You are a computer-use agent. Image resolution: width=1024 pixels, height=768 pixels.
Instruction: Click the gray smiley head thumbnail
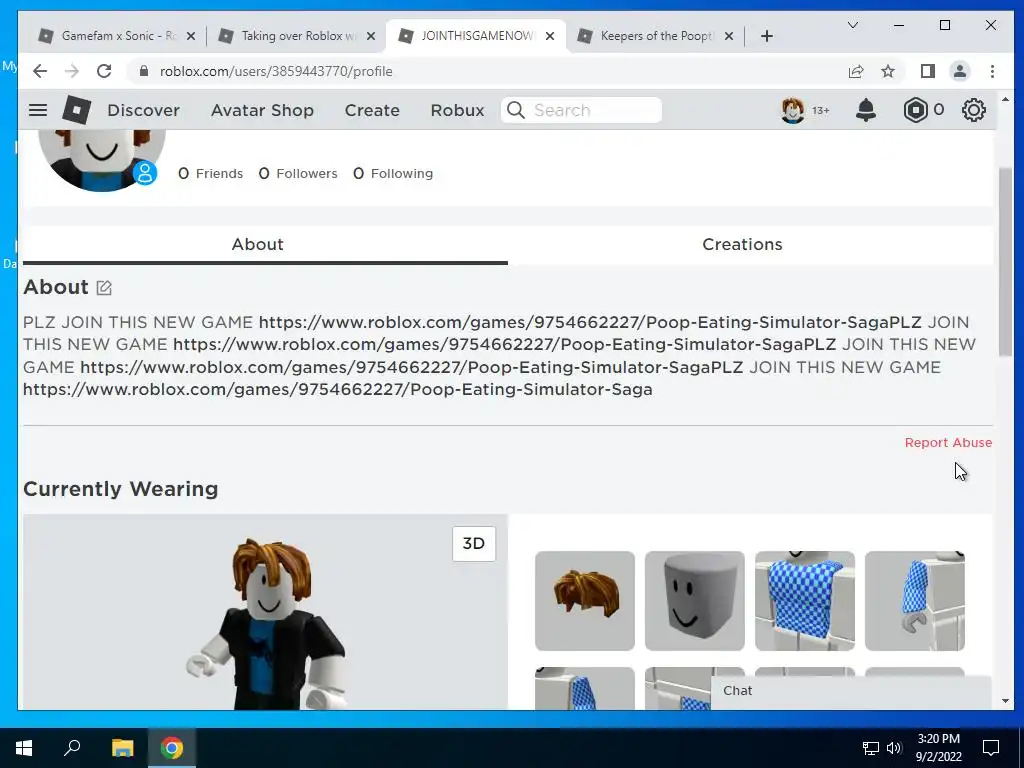694,601
